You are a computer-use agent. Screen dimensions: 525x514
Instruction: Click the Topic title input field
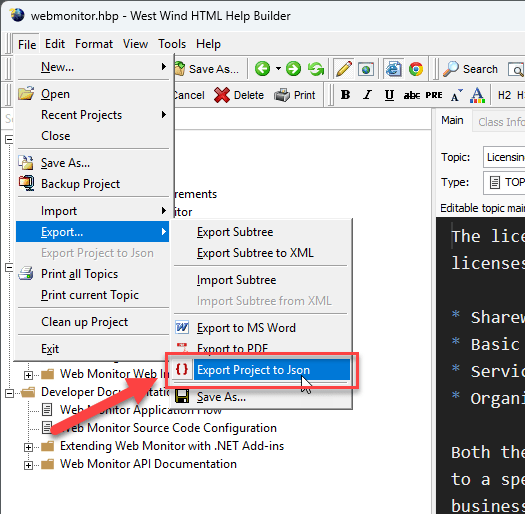click(504, 157)
